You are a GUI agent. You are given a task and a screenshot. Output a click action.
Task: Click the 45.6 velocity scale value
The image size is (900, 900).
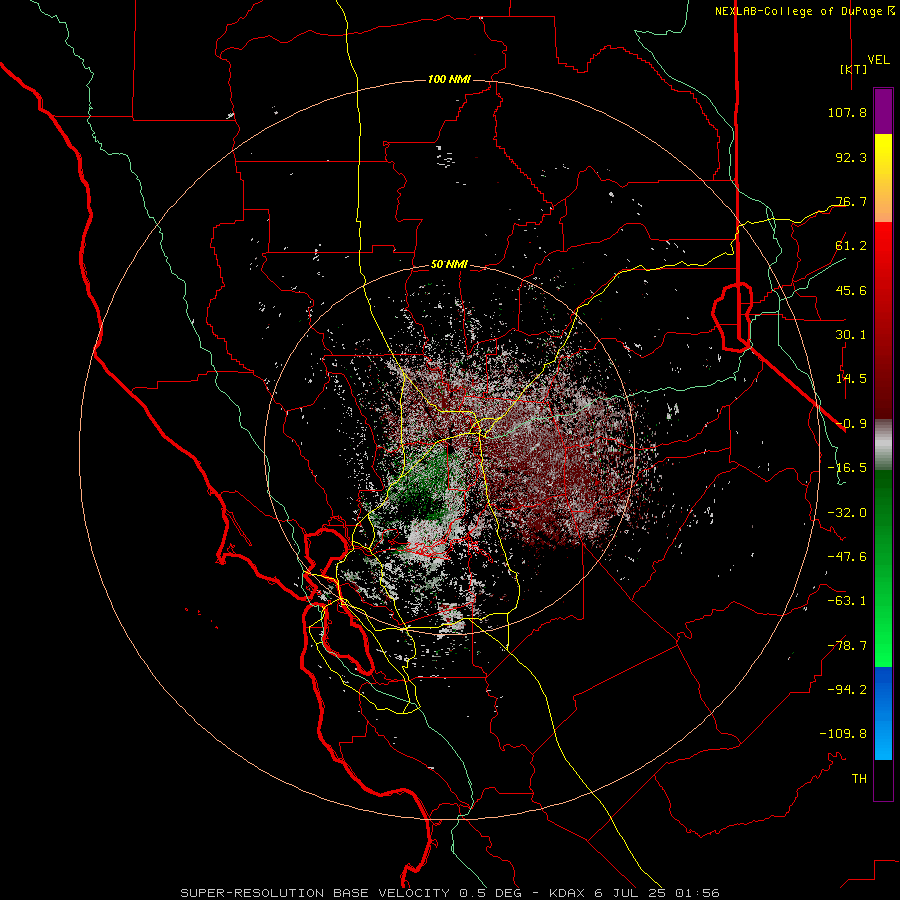[x=851, y=290]
